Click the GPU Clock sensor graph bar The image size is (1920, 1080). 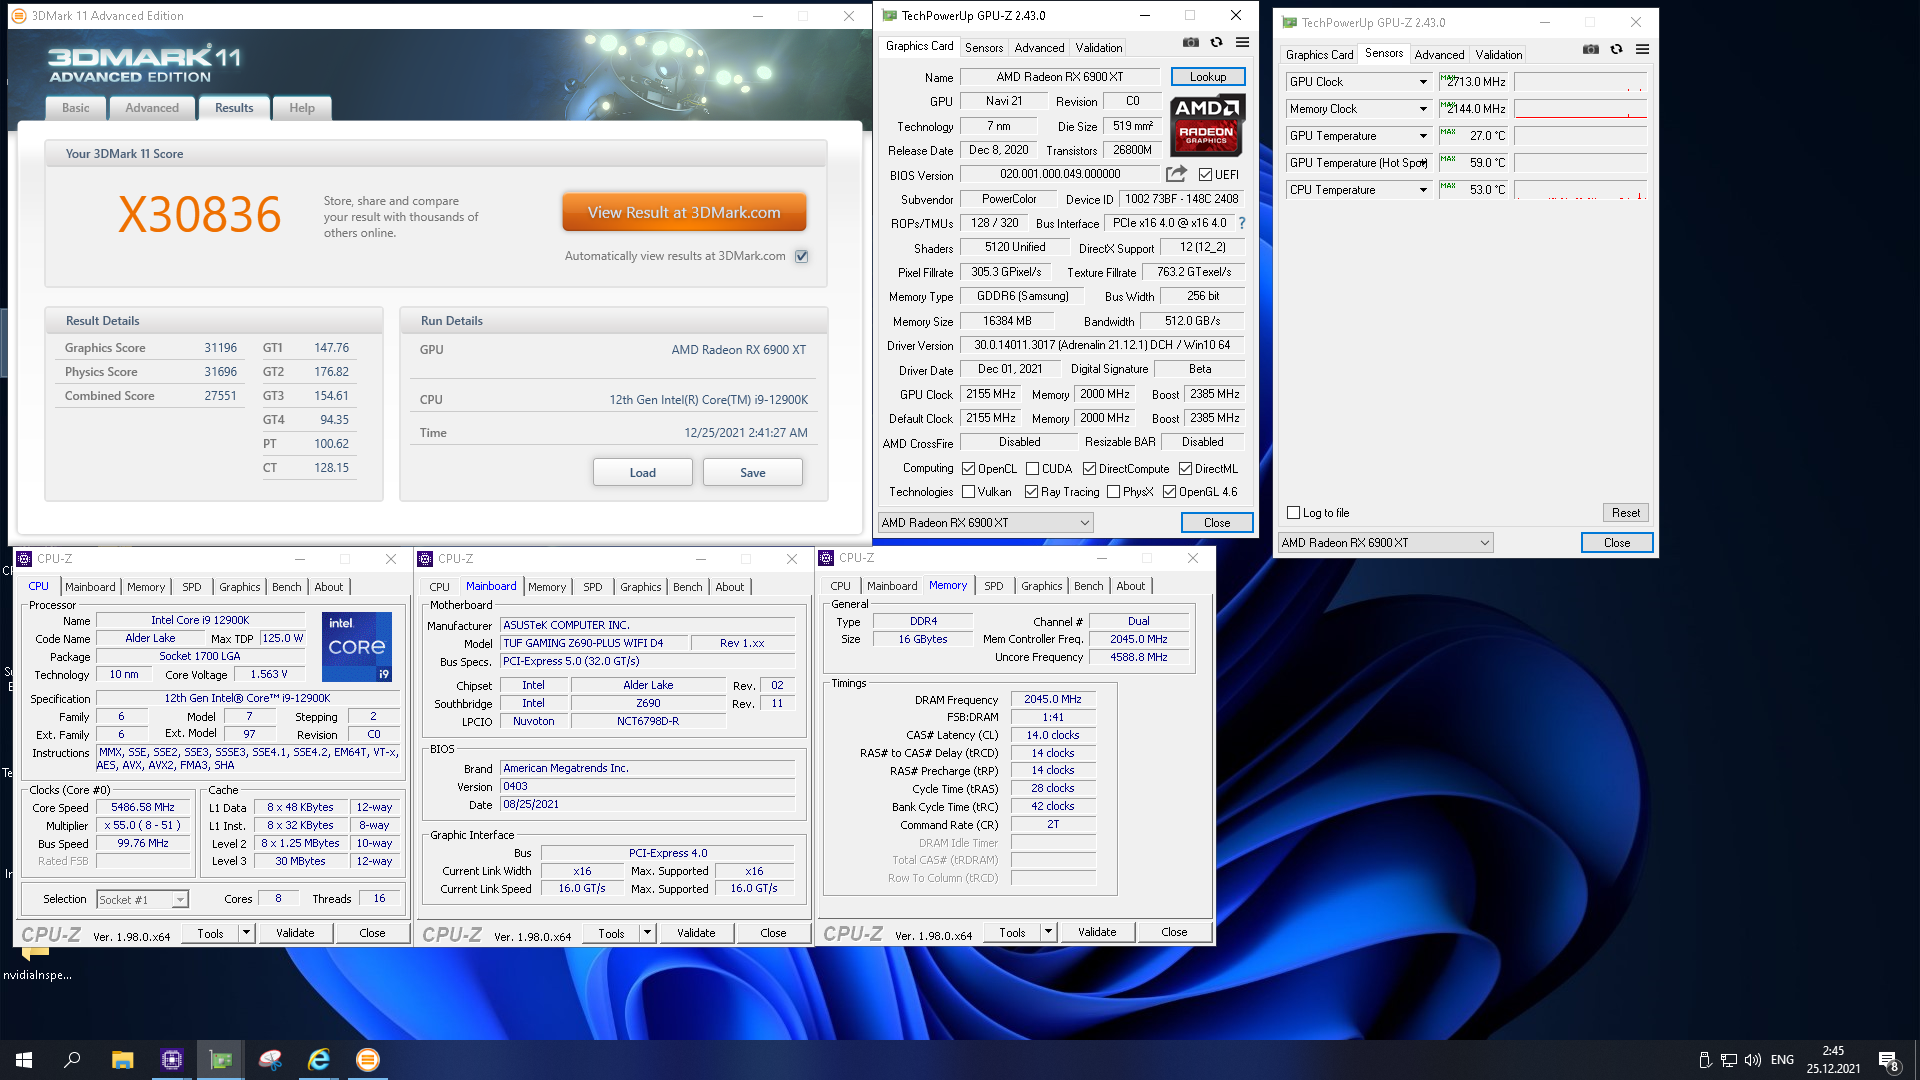pos(1581,82)
